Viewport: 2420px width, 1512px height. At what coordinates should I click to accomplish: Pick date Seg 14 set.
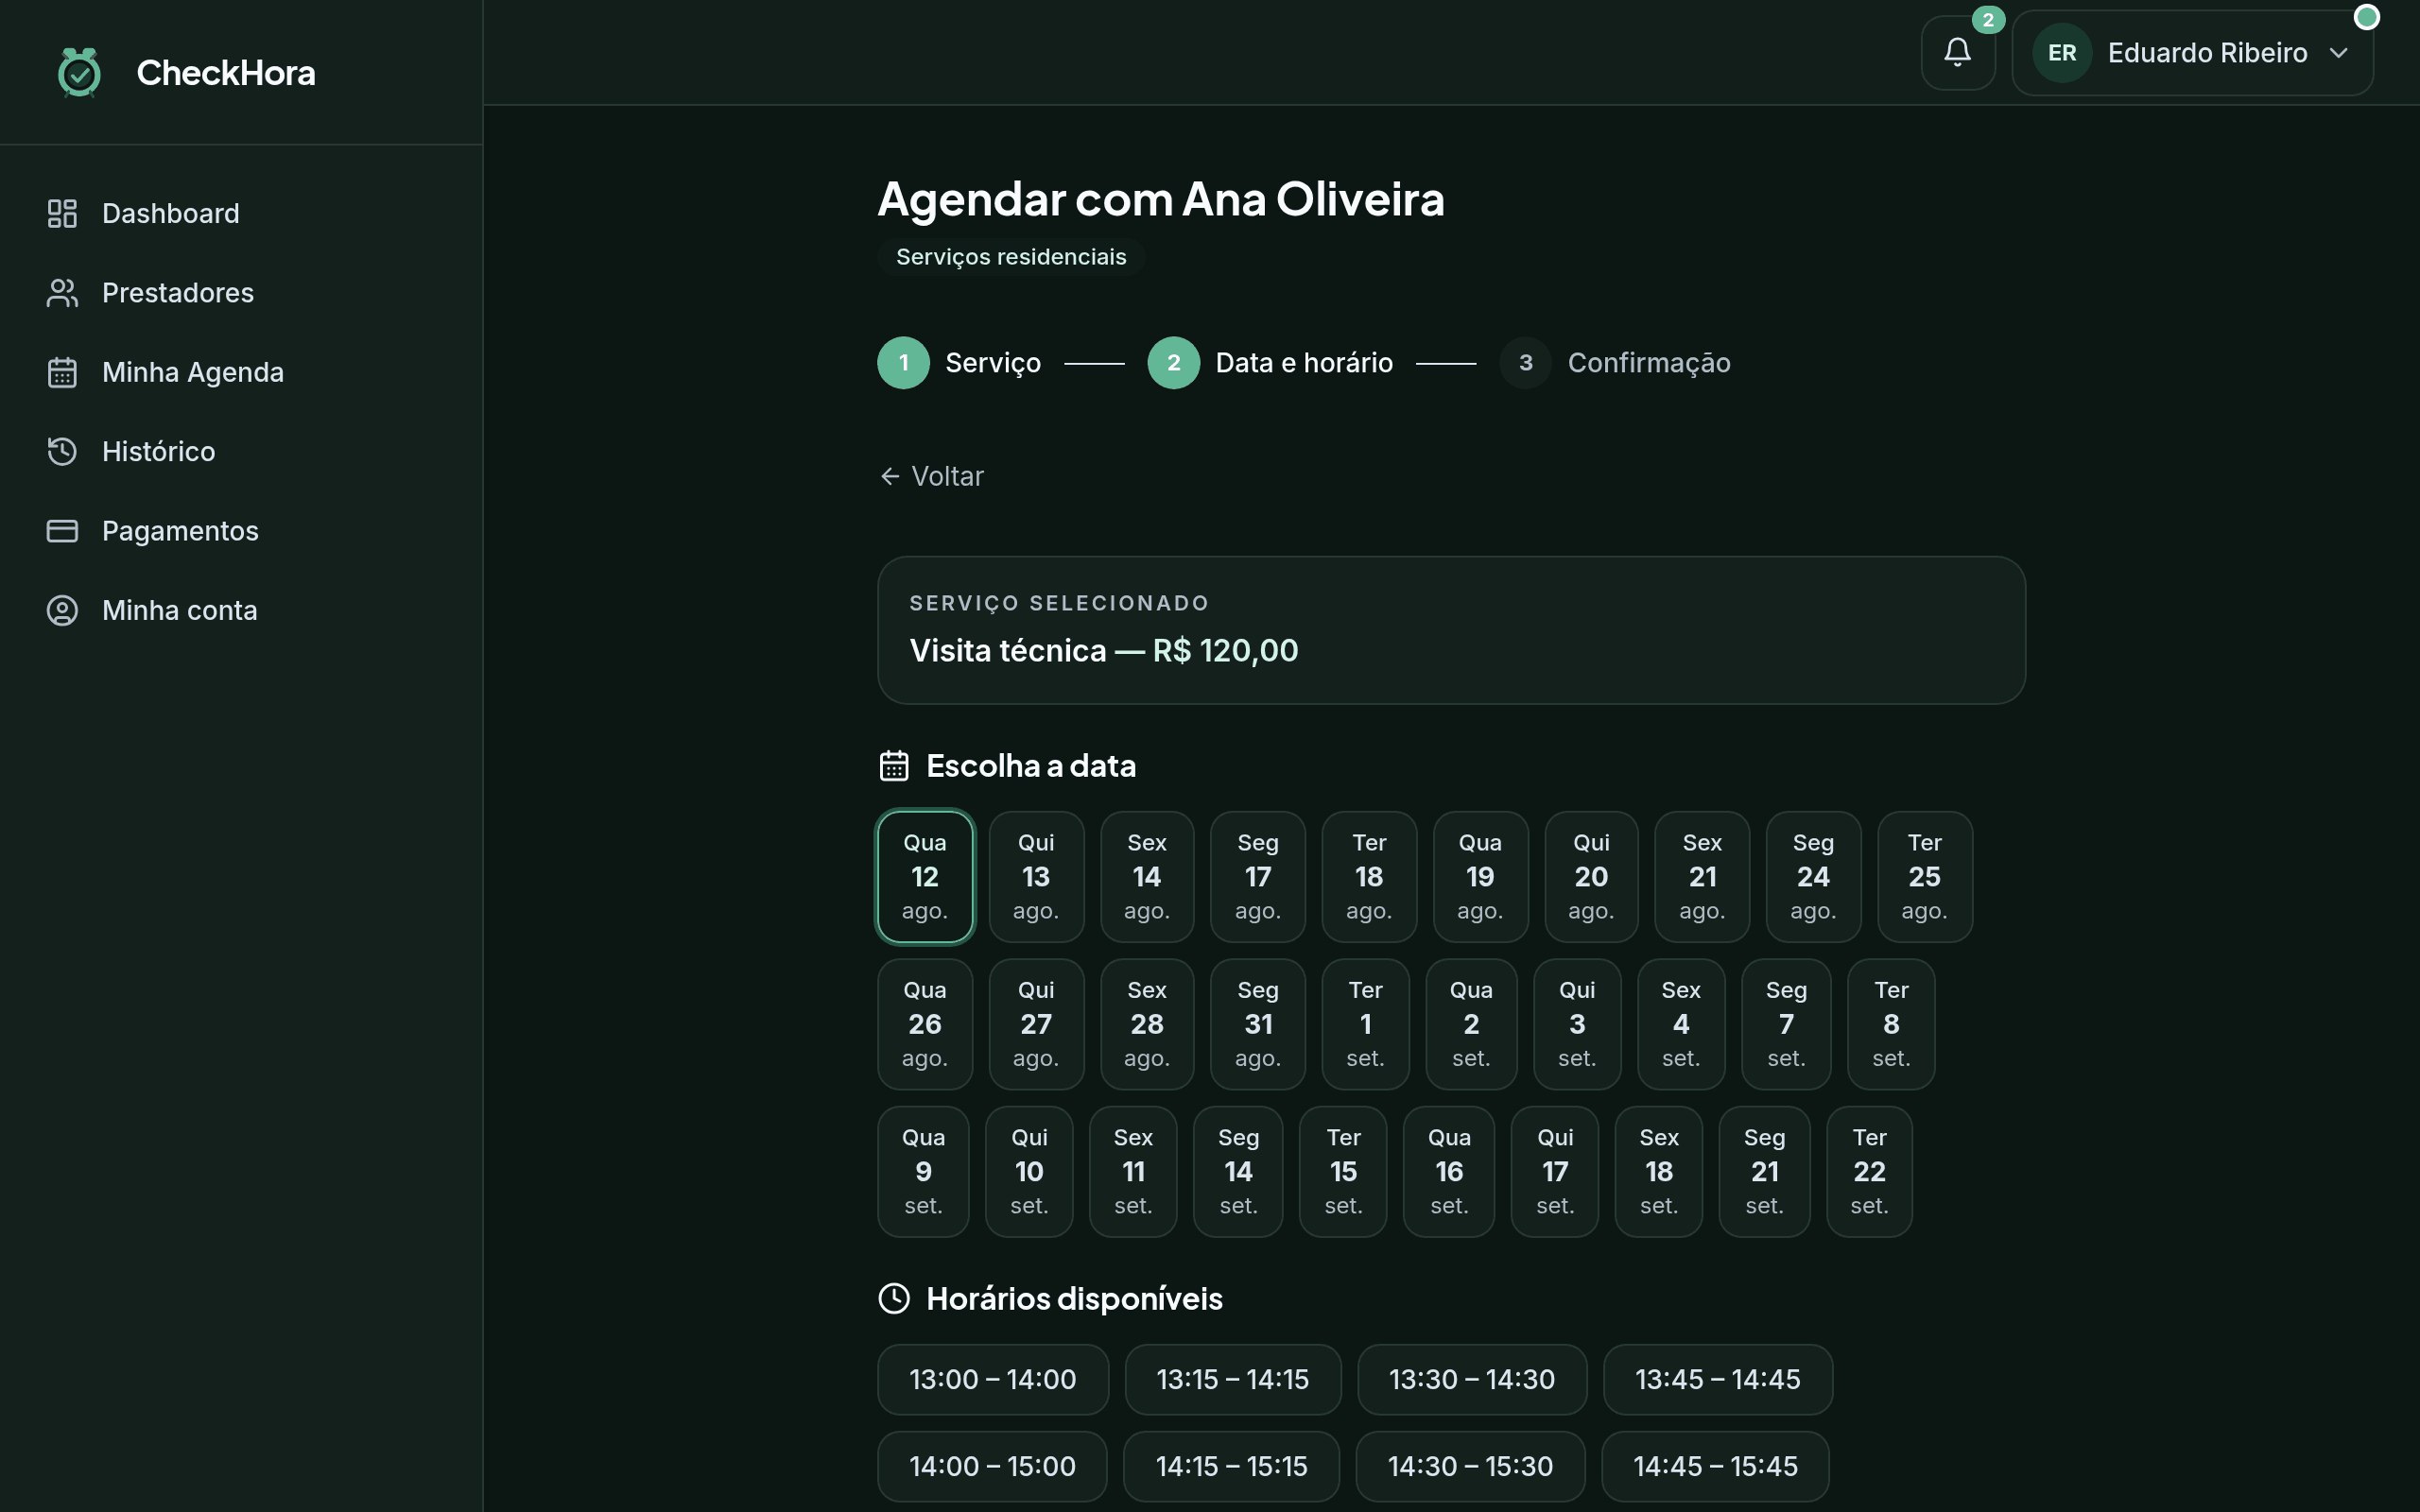pos(1238,1172)
